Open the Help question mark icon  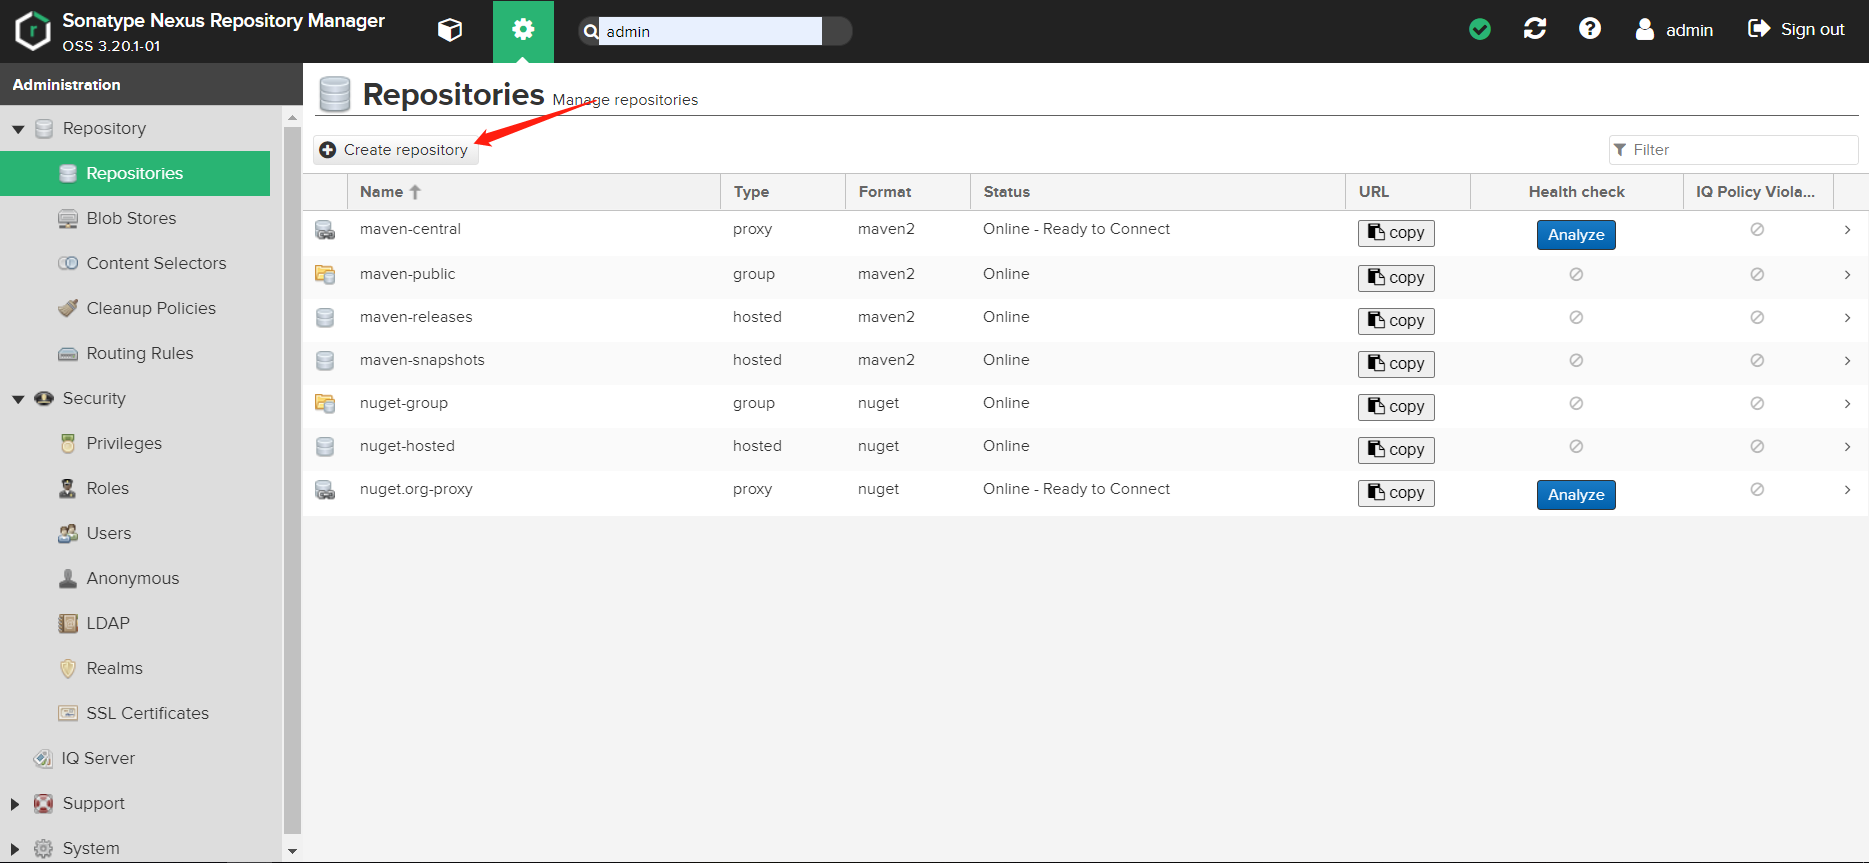click(x=1590, y=29)
